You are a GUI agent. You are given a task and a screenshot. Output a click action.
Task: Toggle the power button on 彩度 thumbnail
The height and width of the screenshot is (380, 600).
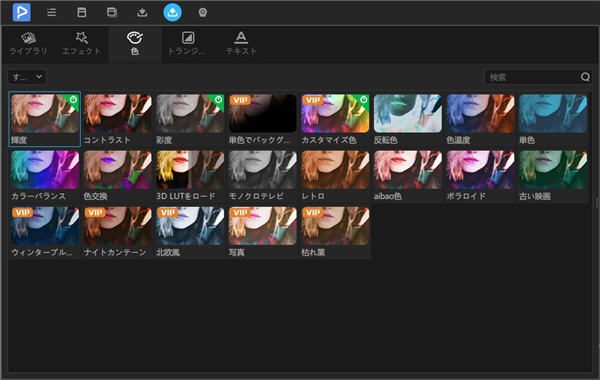pyautogui.click(x=218, y=99)
